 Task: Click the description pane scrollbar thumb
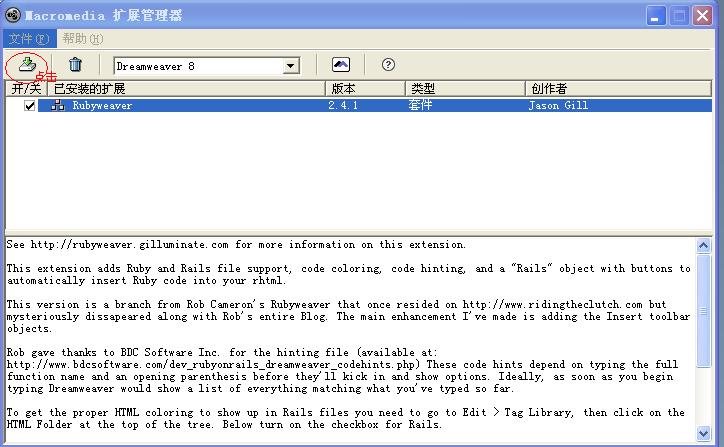[704, 311]
